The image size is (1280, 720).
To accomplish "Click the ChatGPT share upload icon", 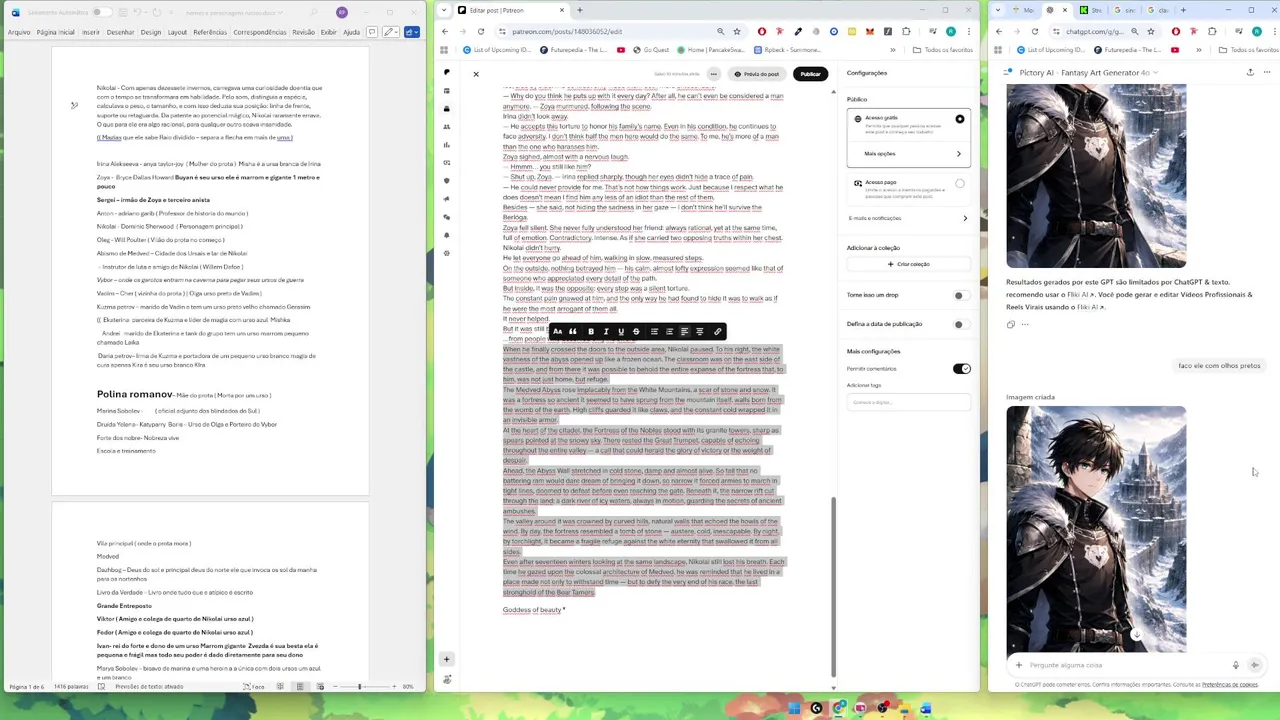I will pos(1250,72).
